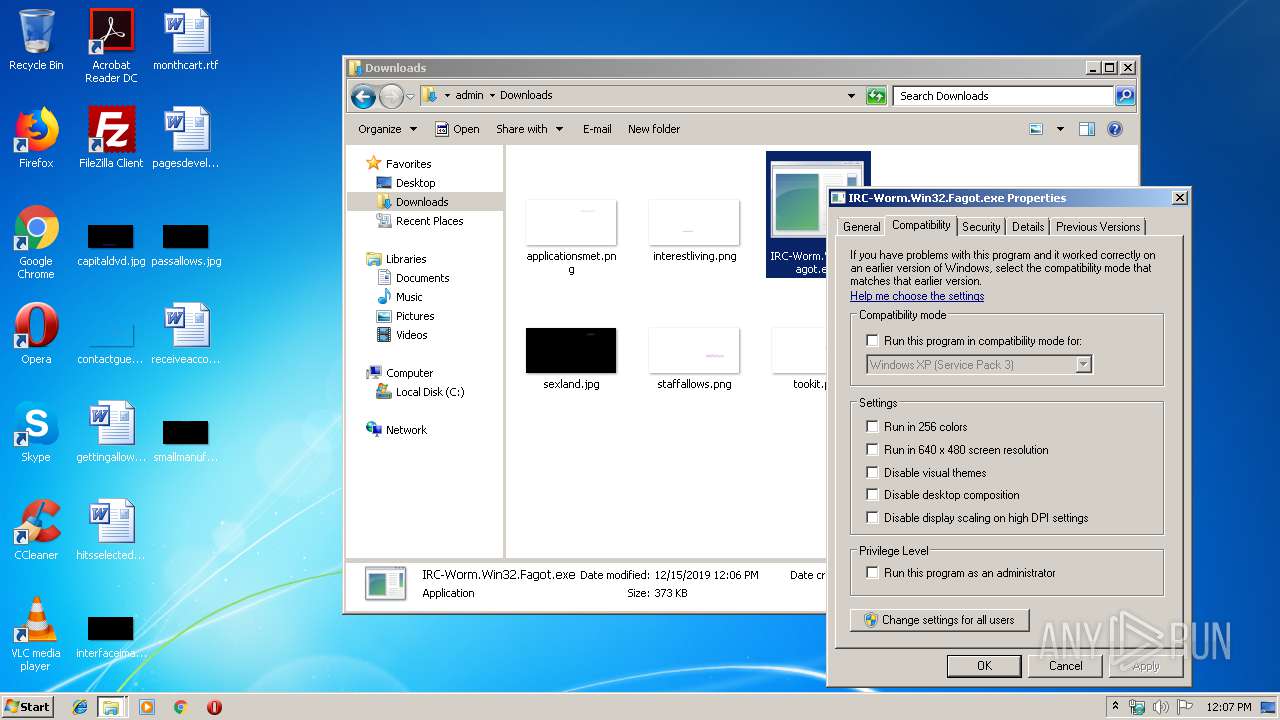This screenshot has width=1280, height=720.
Task: Open the change view options dropdown arrow
Action: [x=1060, y=129]
